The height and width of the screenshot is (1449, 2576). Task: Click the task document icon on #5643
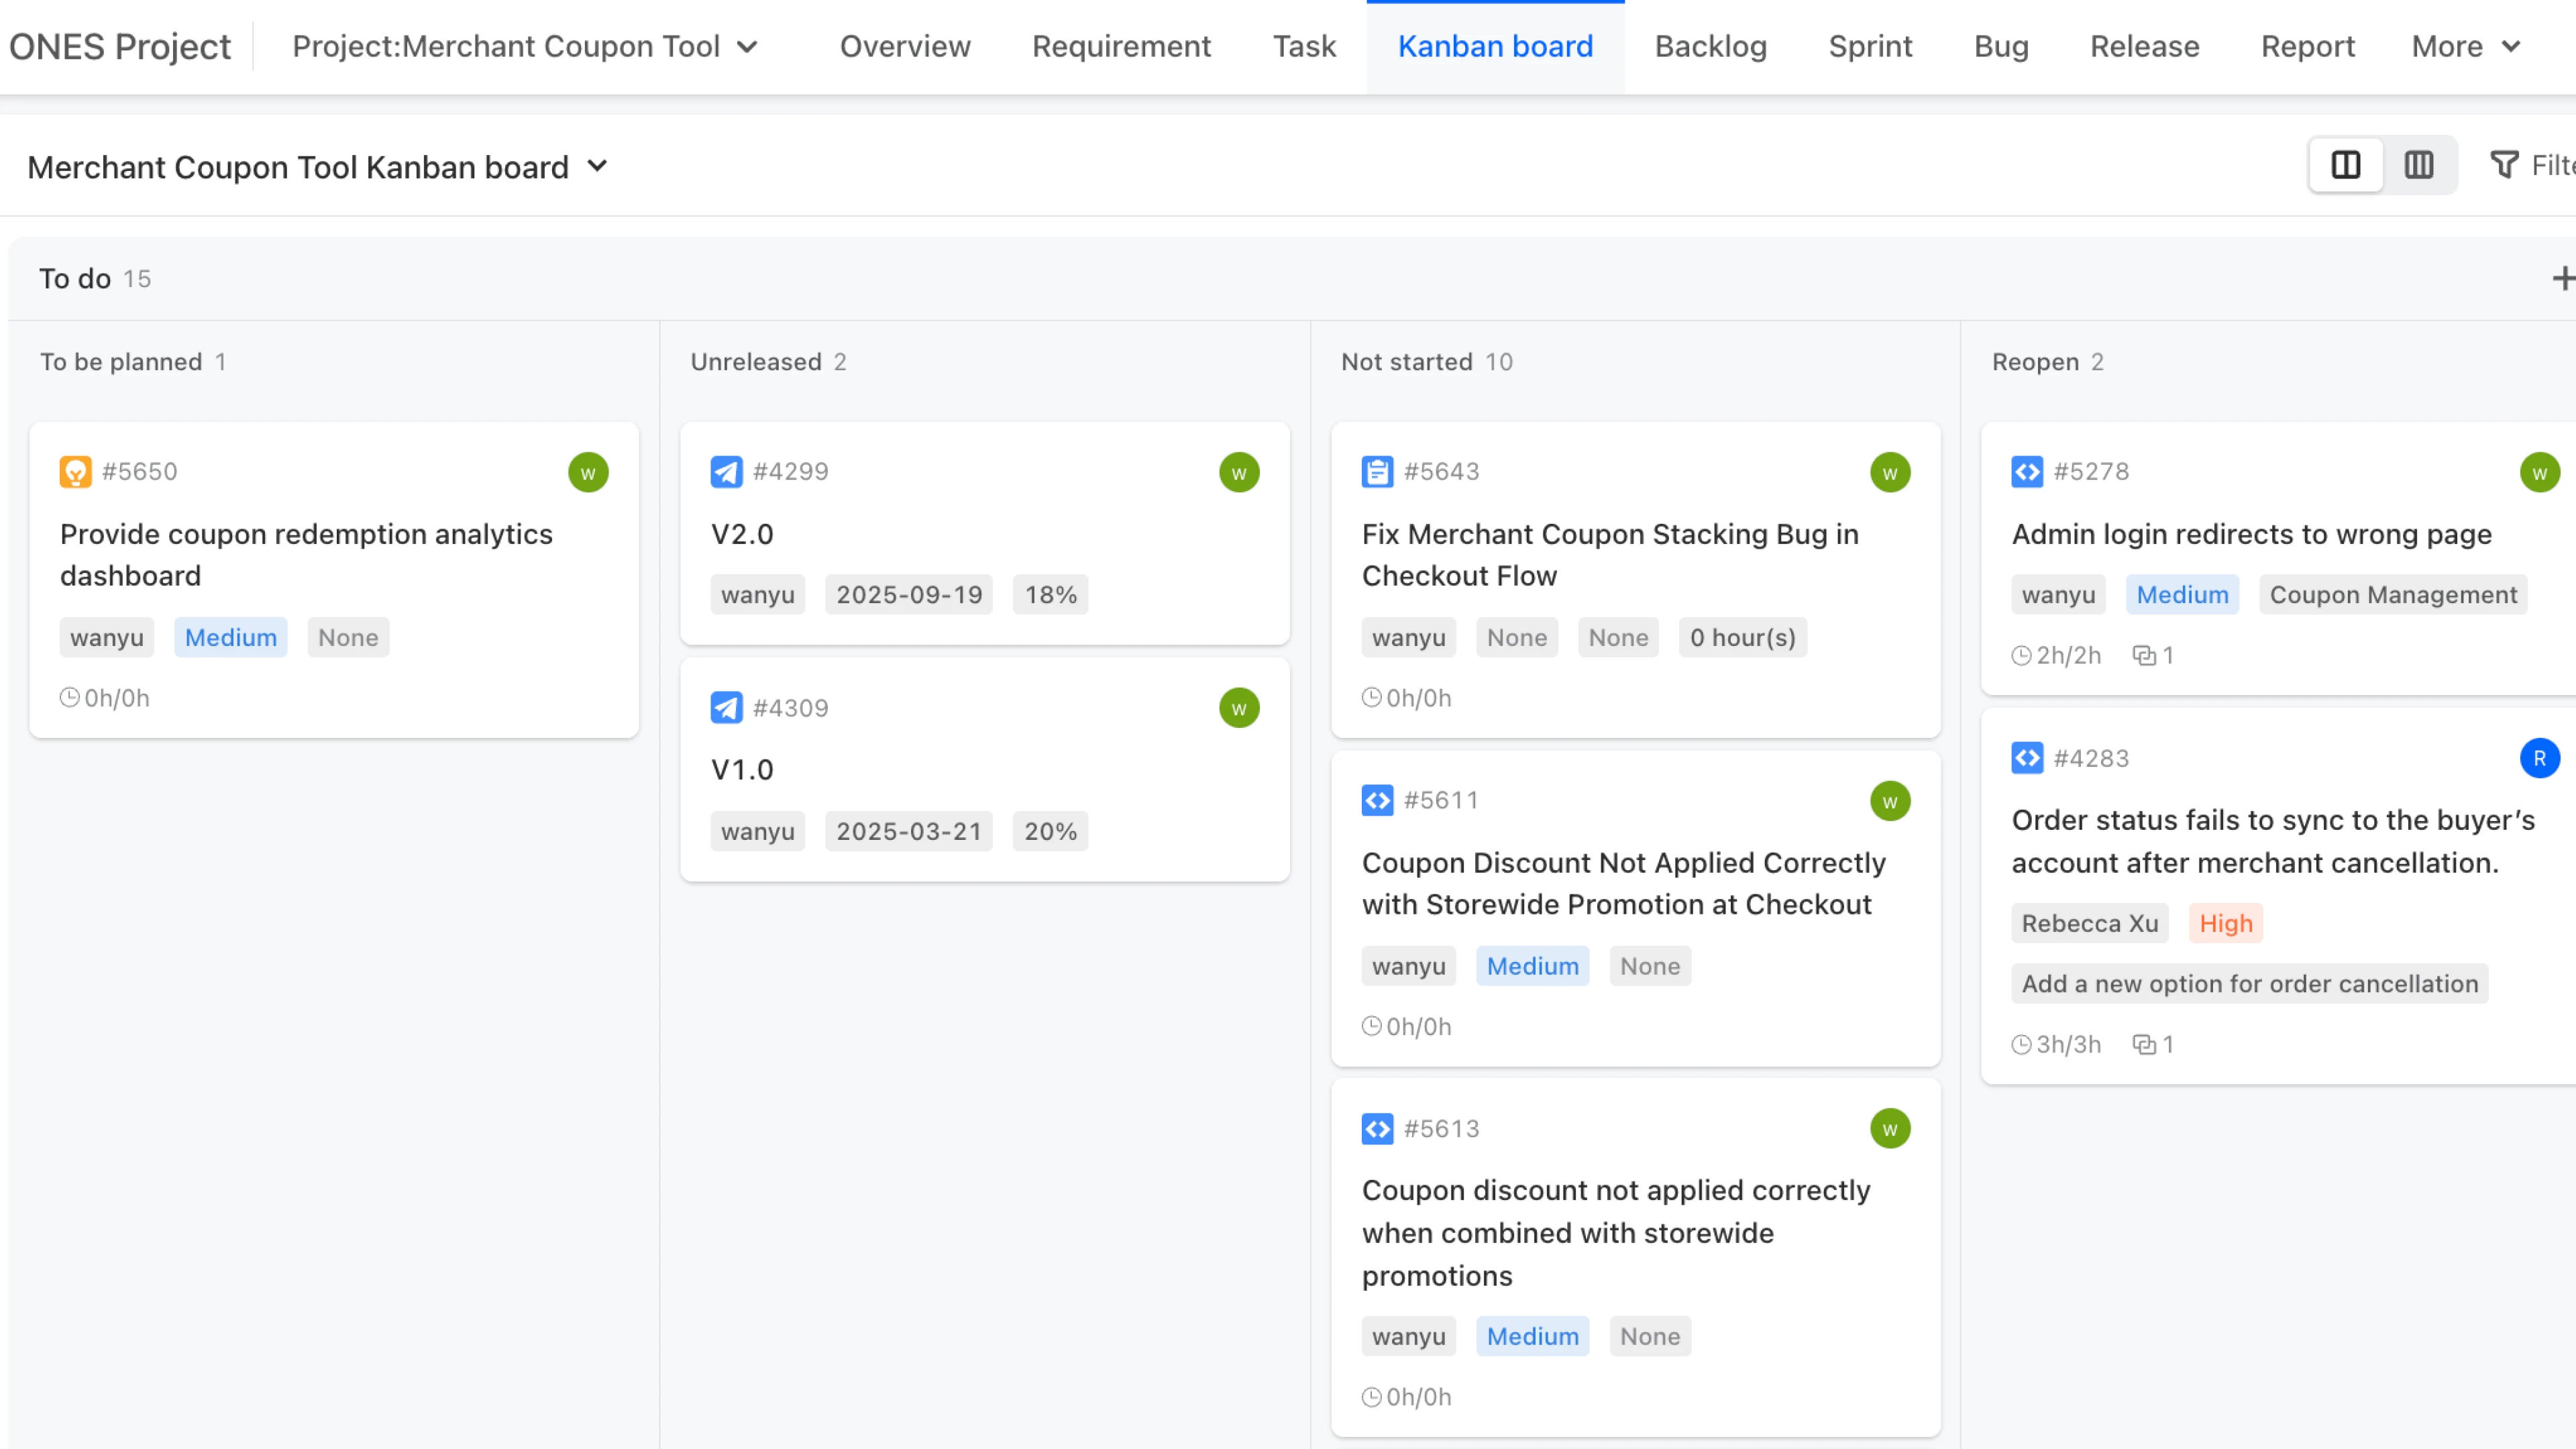click(x=1377, y=471)
